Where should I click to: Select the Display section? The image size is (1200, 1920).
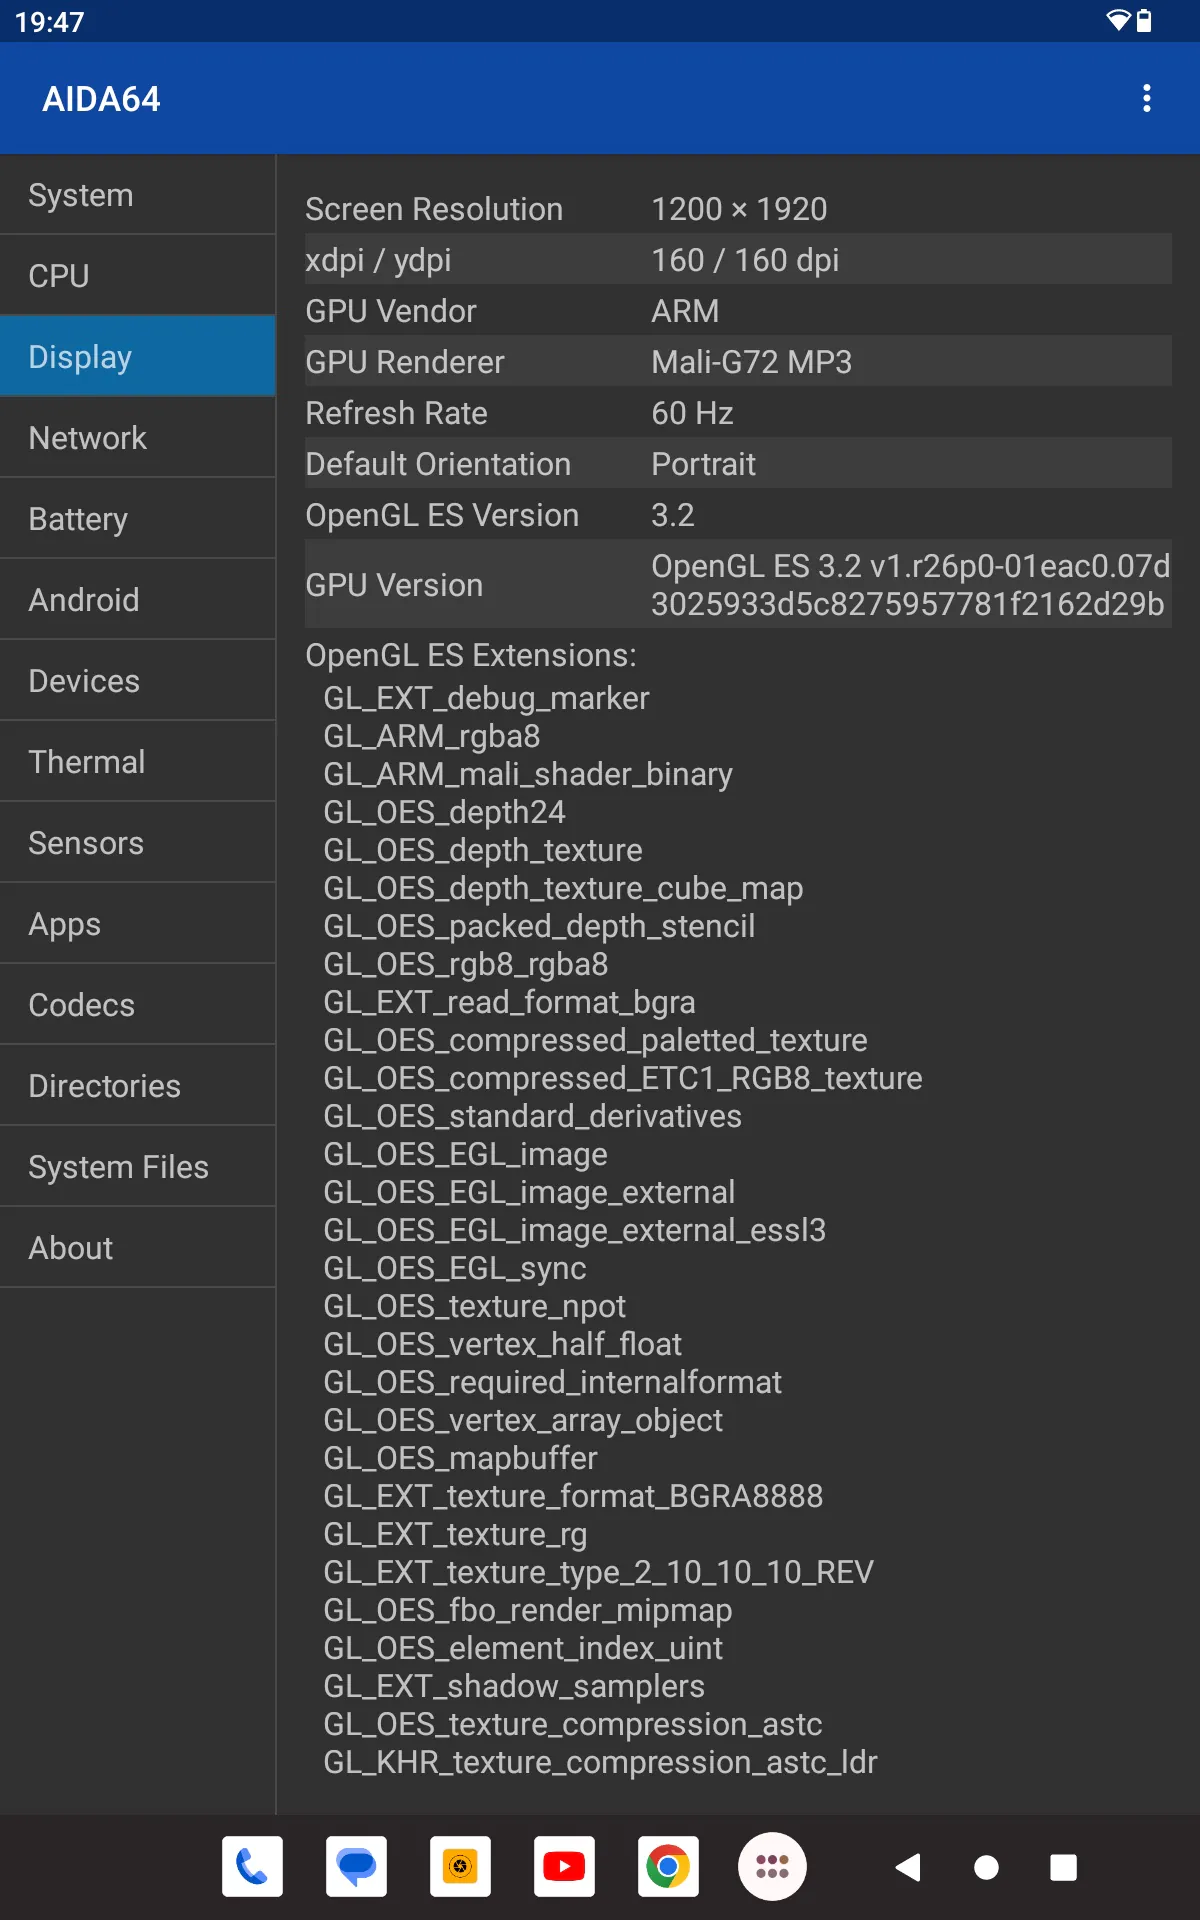(x=138, y=357)
